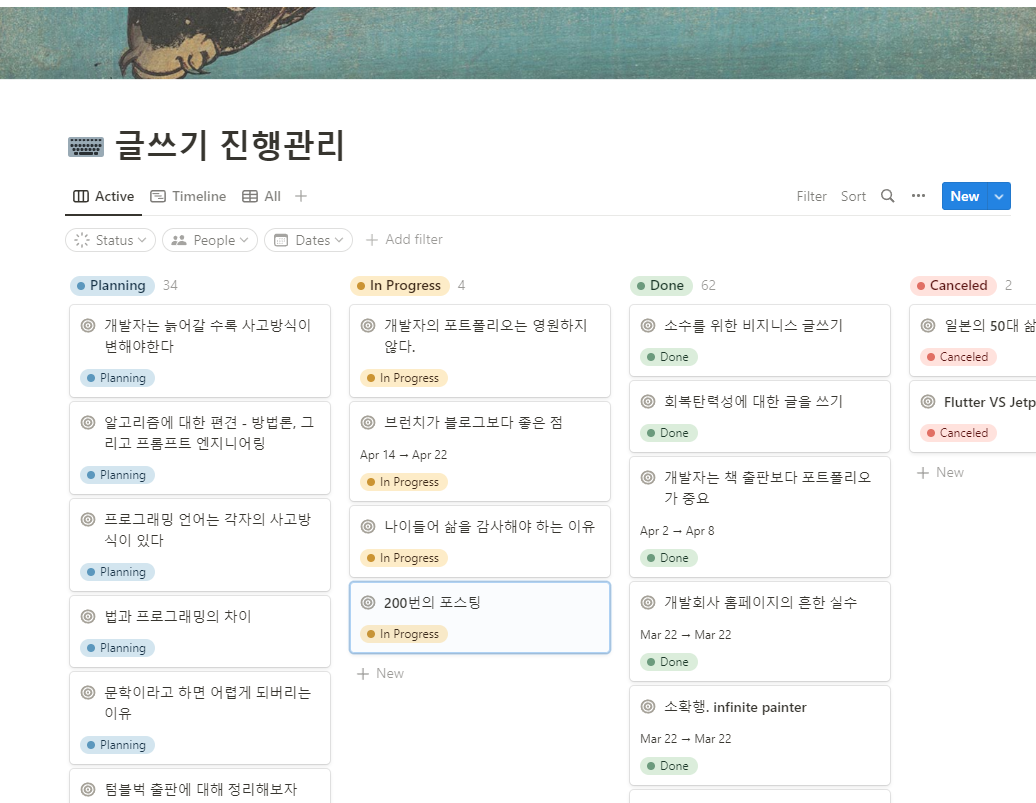Click target icon of 브런치가 블로그보다 좋은 점 card
1036x803 pixels.
pyautogui.click(x=368, y=422)
